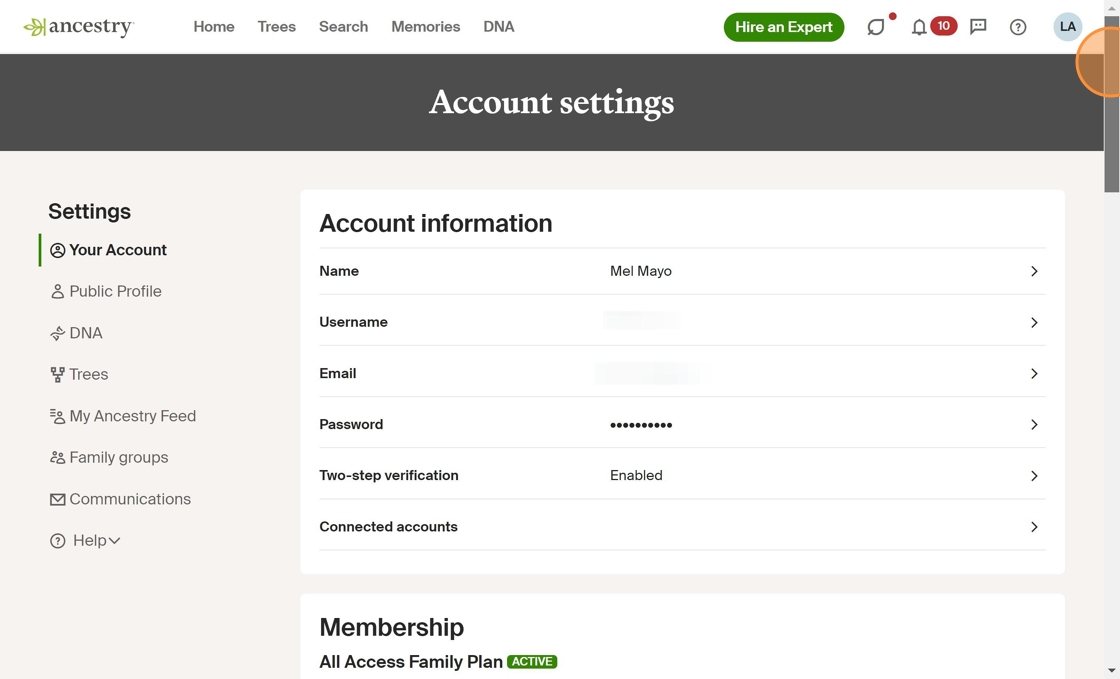Open the chat bubble icon with red dot

876,27
